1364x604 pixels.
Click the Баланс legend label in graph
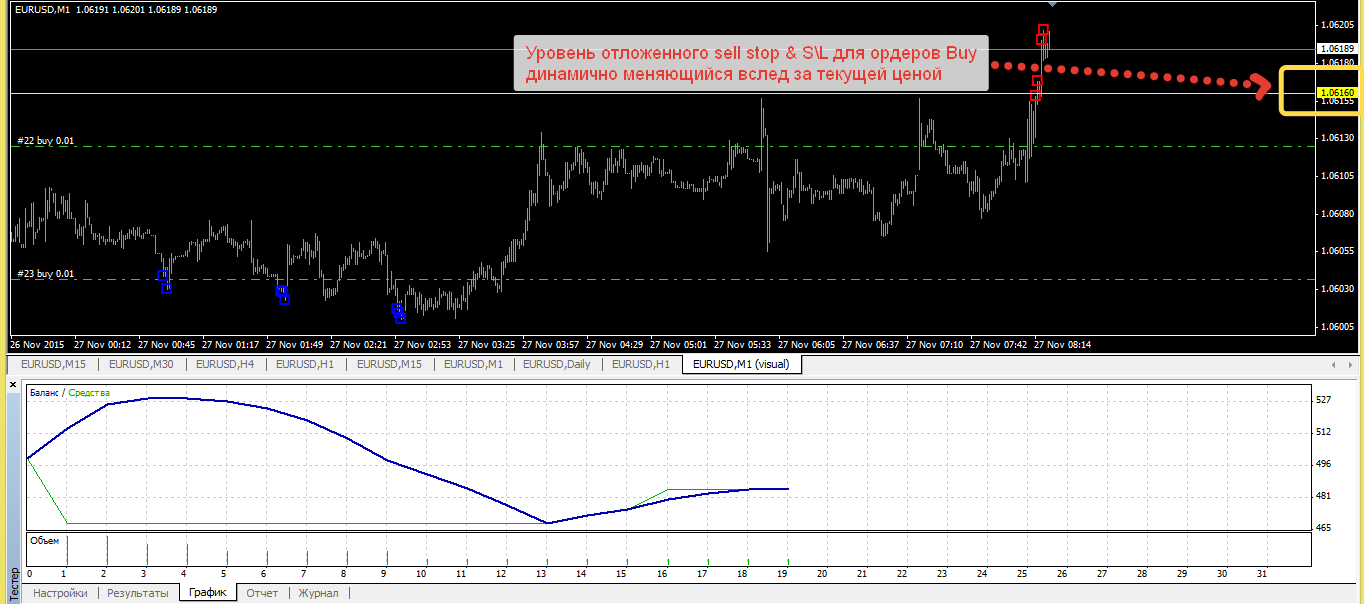(x=44, y=393)
